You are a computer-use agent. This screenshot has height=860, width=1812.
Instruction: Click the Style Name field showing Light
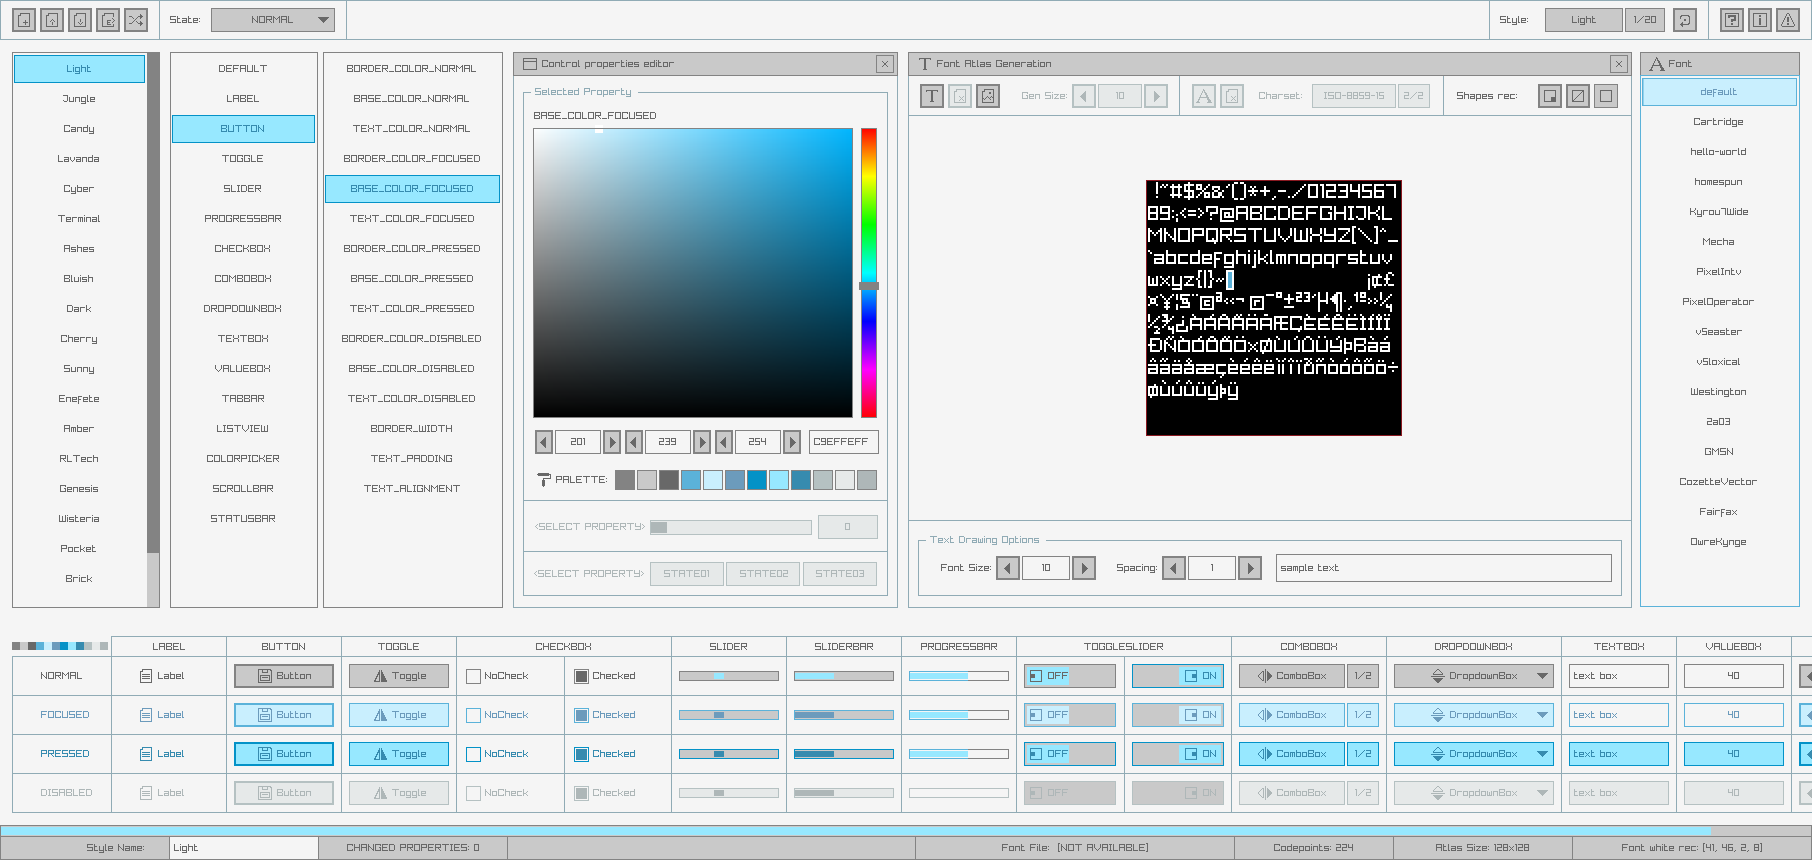pos(244,848)
